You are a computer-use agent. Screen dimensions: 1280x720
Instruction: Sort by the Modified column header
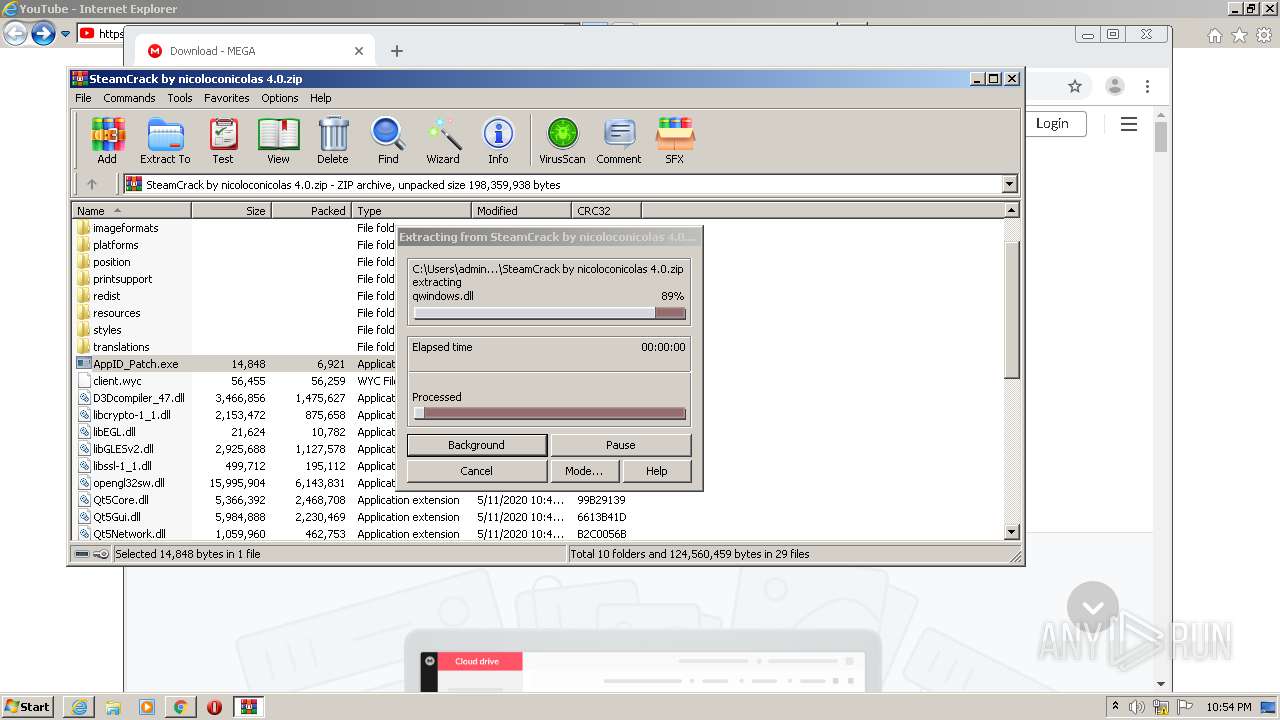click(521, 210)
